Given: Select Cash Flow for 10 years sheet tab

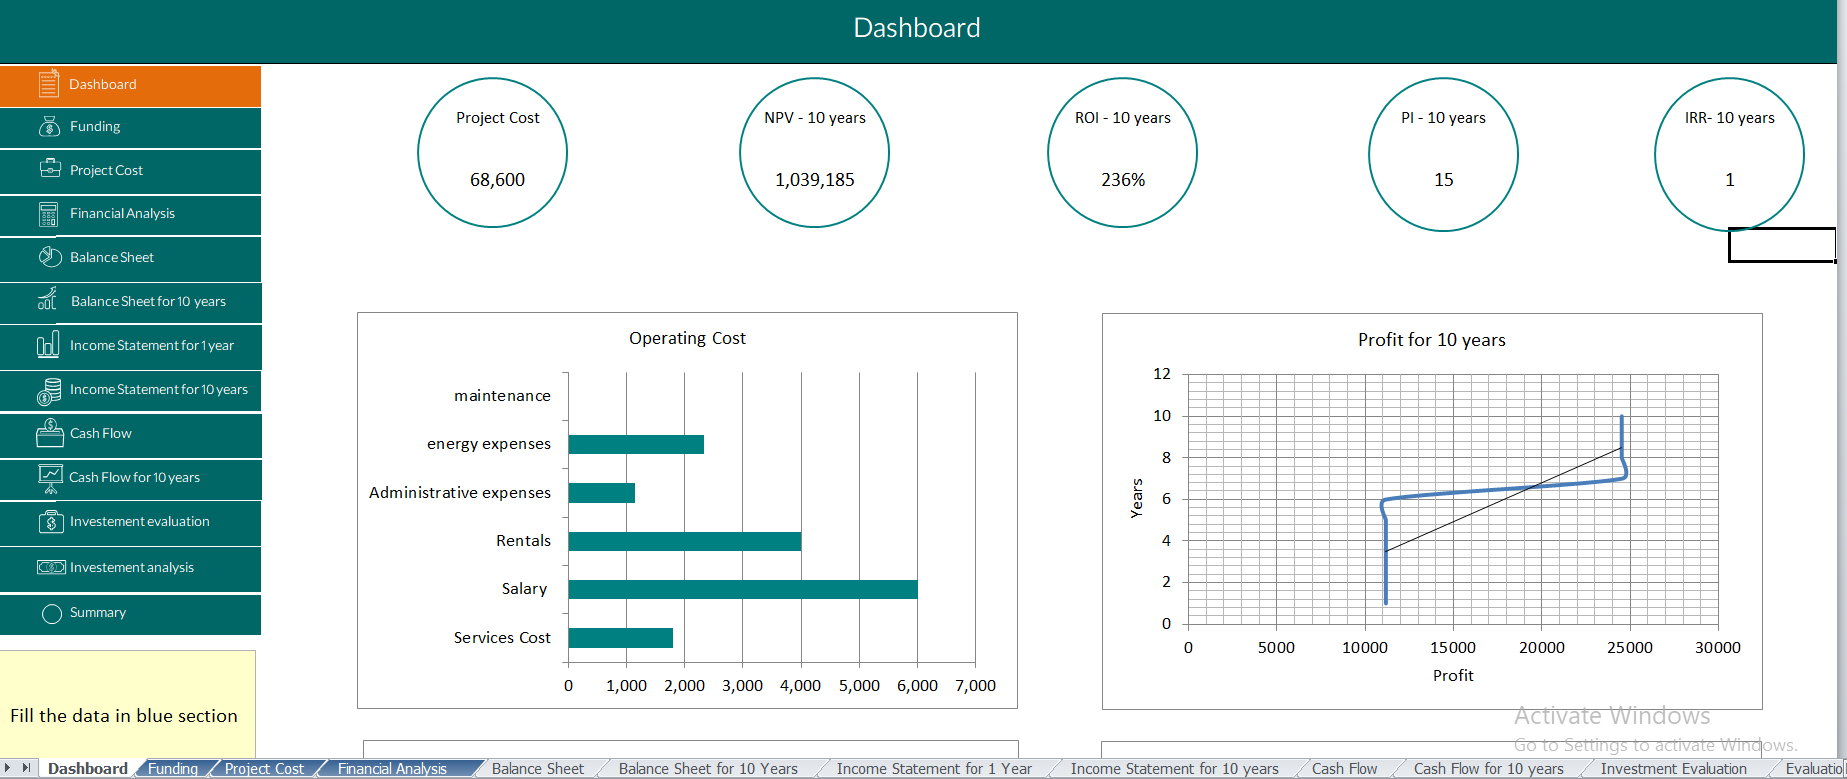Looking at the screenshot, I should coord(1489,769).
